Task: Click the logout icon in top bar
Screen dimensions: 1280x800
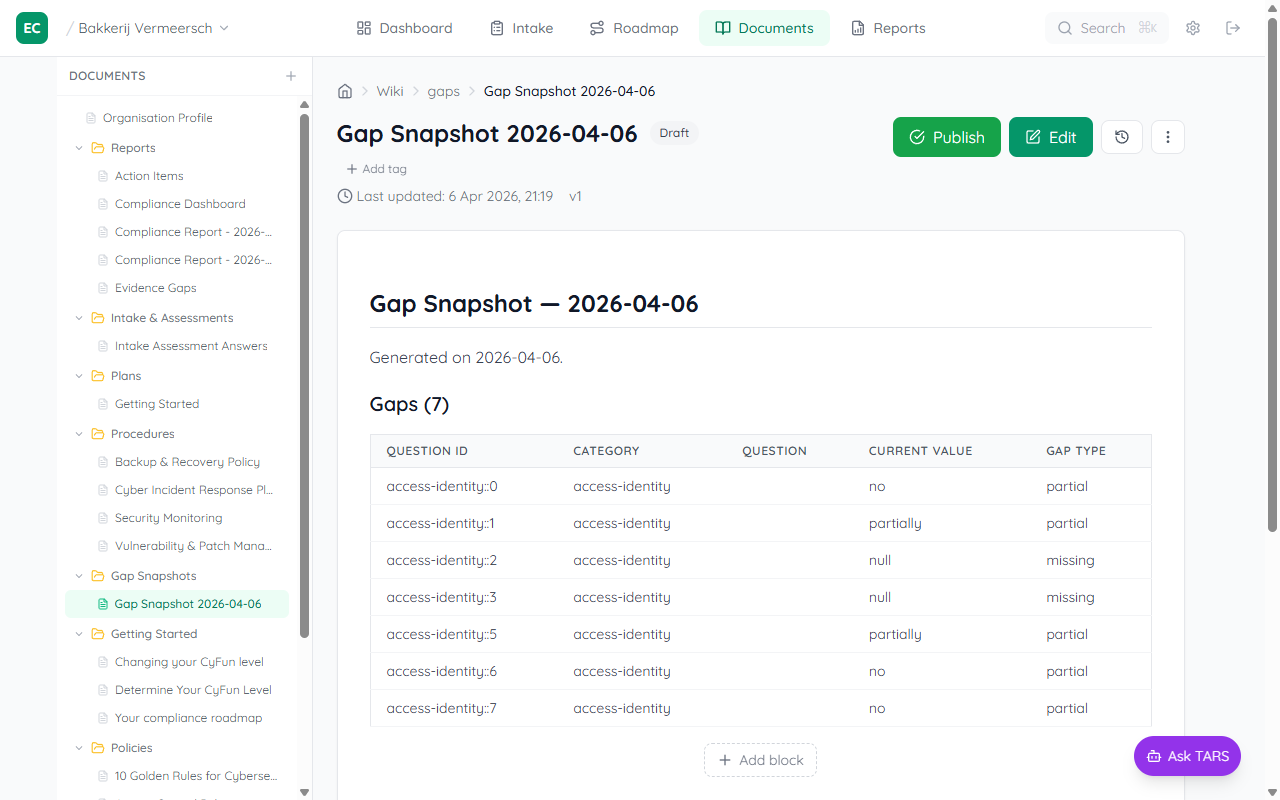Action: tap(1233, 28)
